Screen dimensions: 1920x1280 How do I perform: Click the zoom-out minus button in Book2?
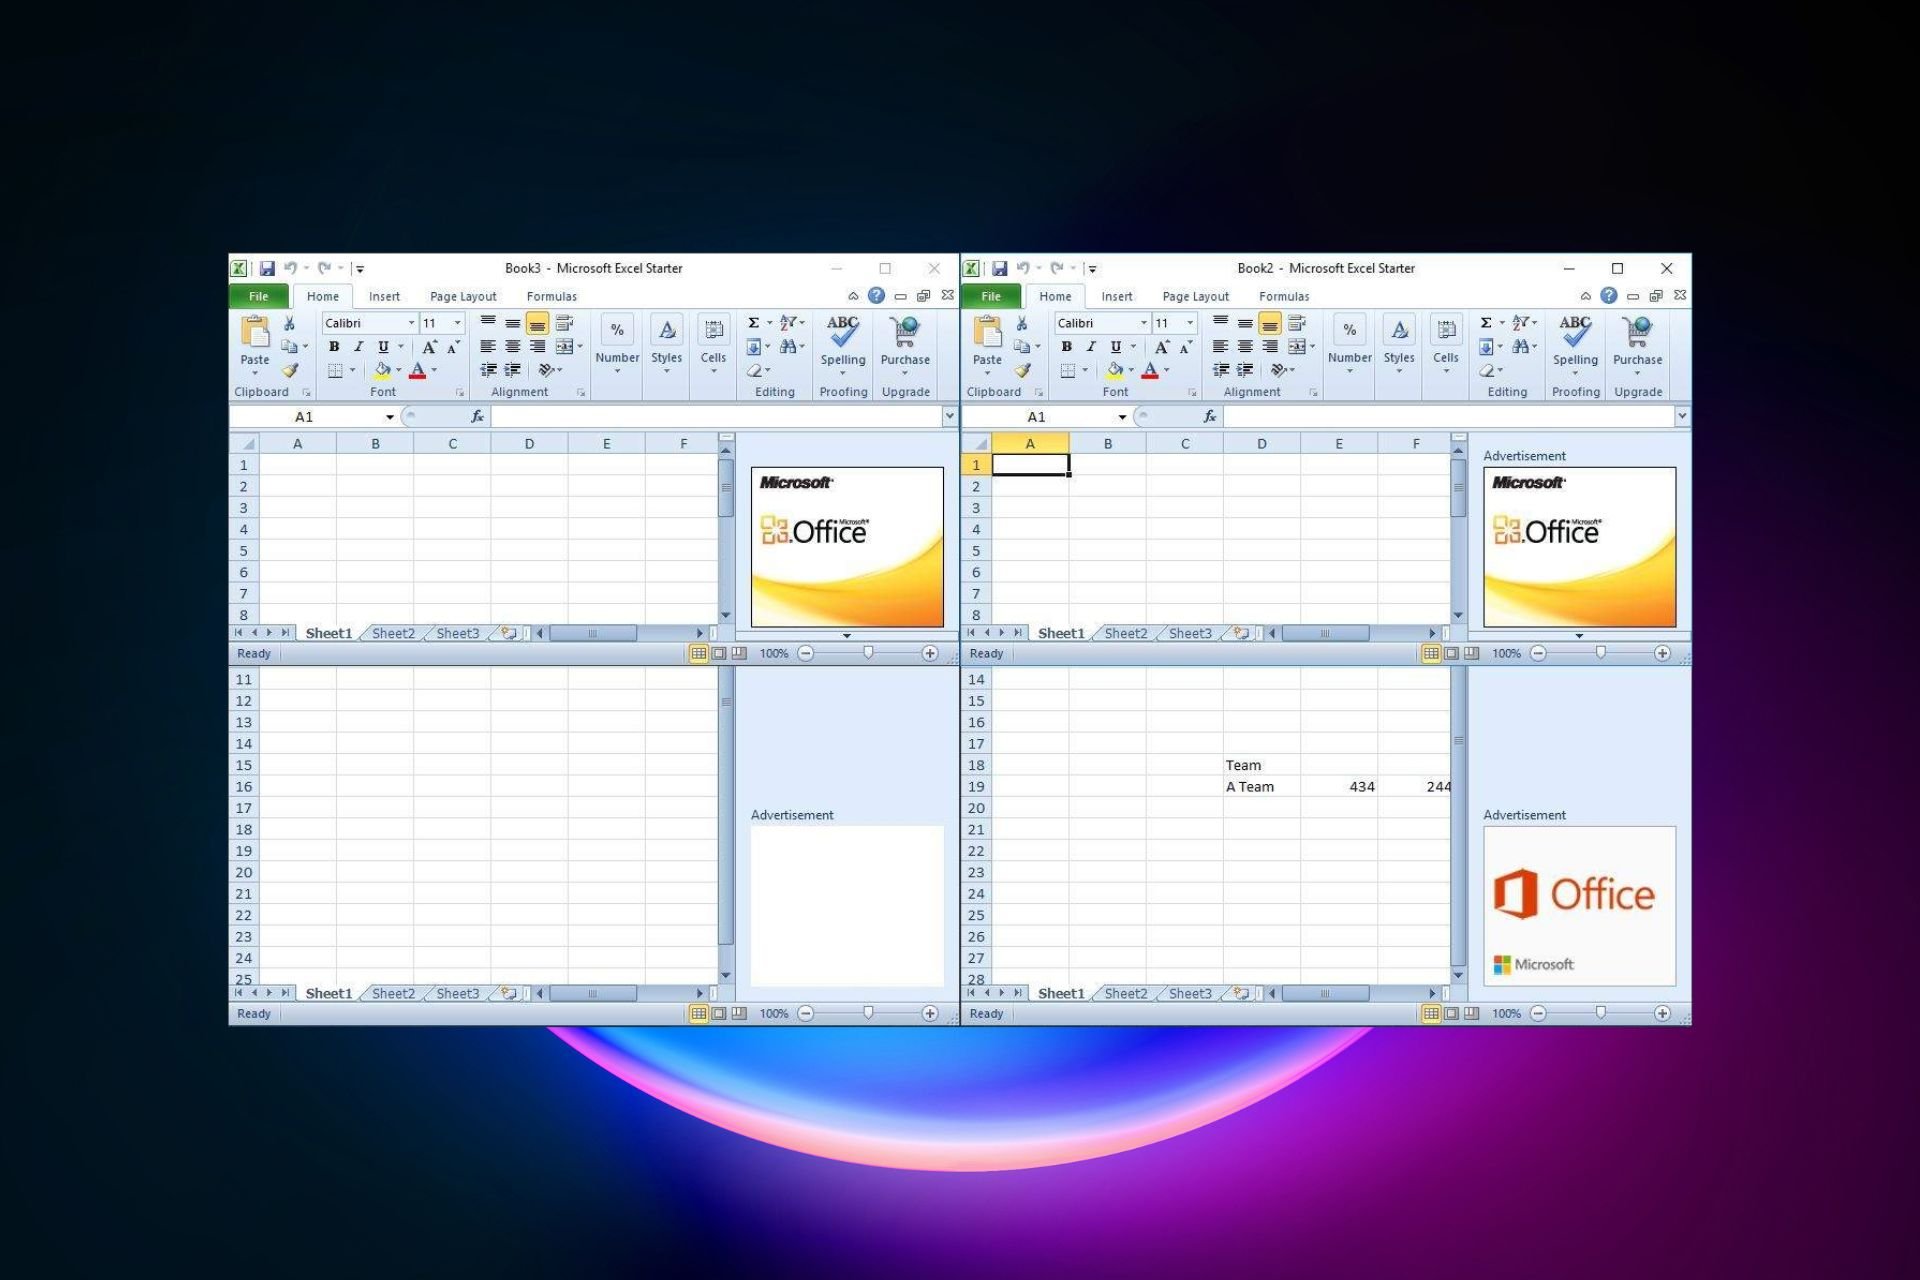(x=1538, y=653)
